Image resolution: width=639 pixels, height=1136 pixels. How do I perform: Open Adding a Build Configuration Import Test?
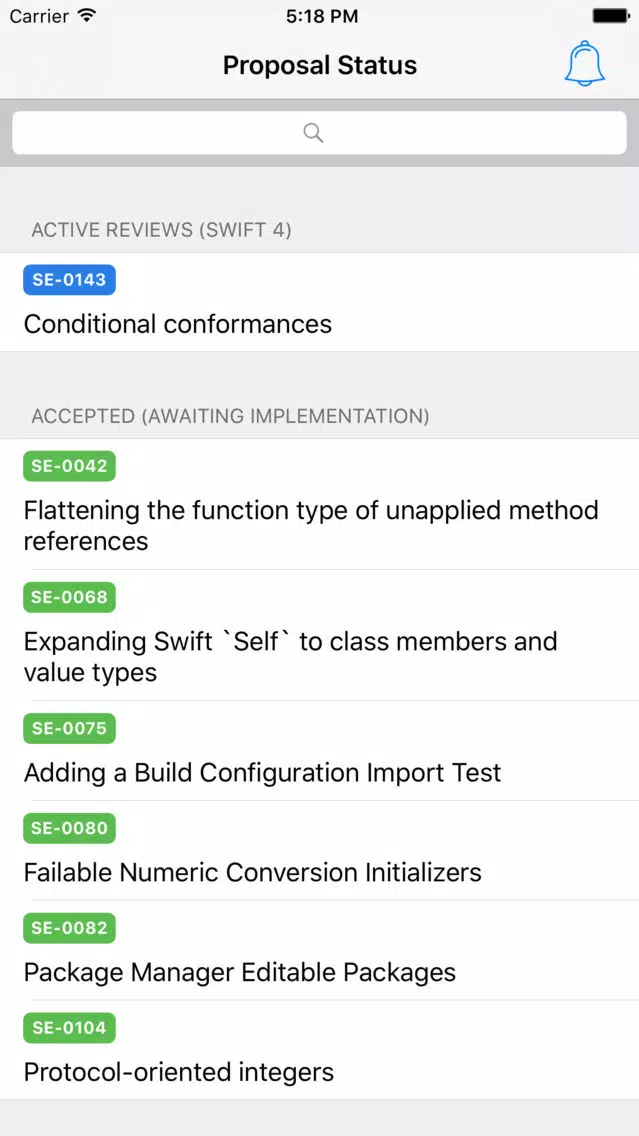click(320, 751)
